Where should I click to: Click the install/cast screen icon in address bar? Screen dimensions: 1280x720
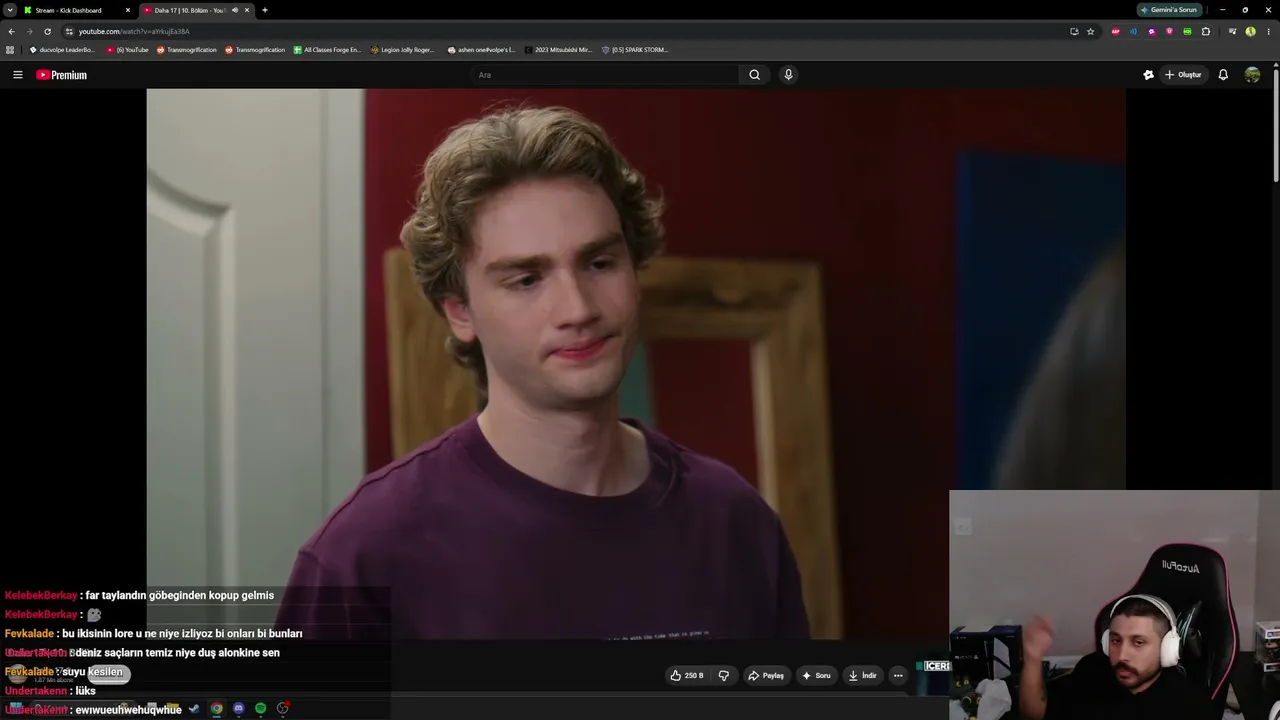(x=1074, y=31)
